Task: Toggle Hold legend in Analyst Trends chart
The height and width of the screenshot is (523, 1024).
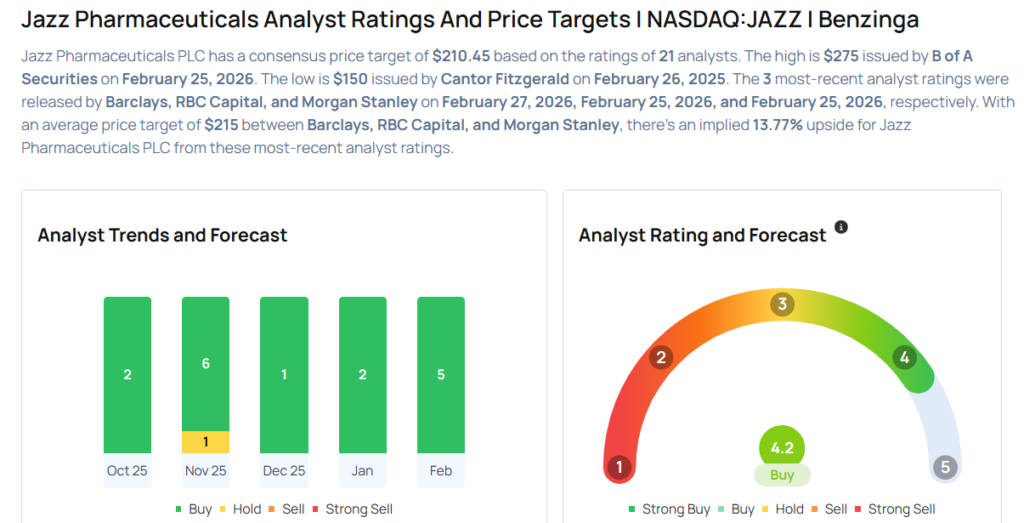Action: coord(243,509)
